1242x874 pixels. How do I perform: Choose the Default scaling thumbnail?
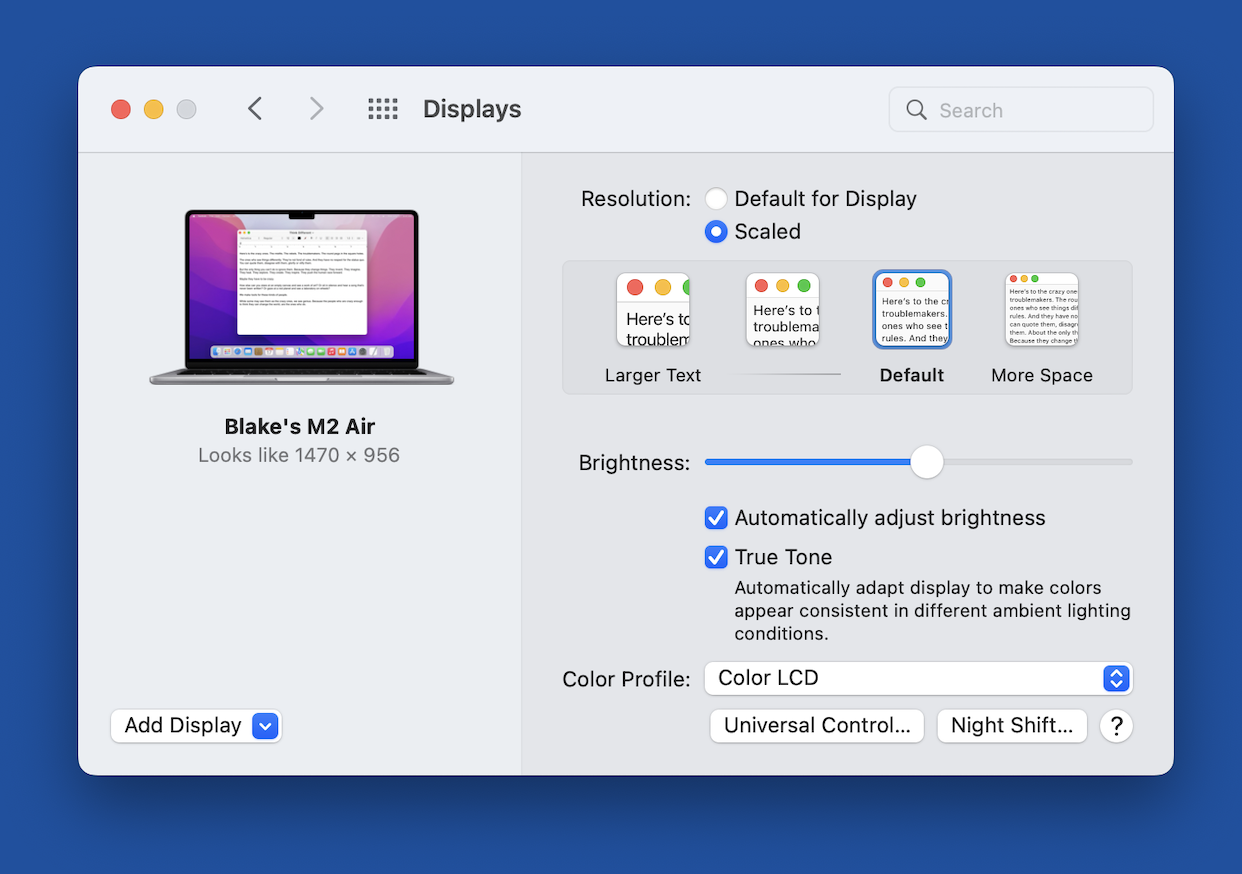(912, 310)
